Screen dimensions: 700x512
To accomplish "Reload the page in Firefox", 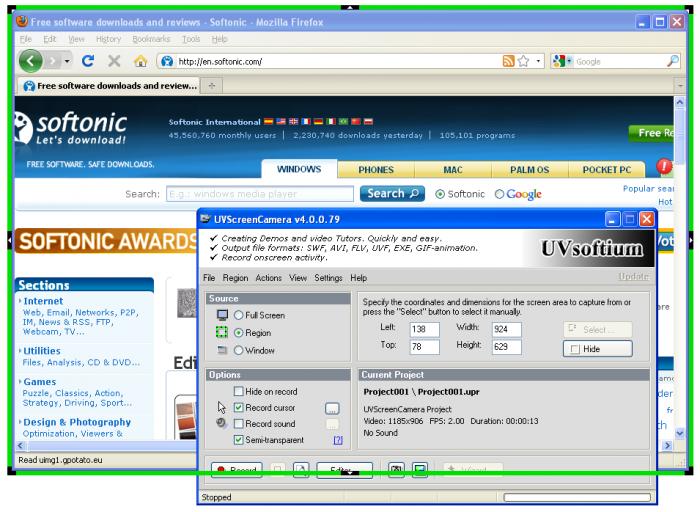I will tap(88, 61).
